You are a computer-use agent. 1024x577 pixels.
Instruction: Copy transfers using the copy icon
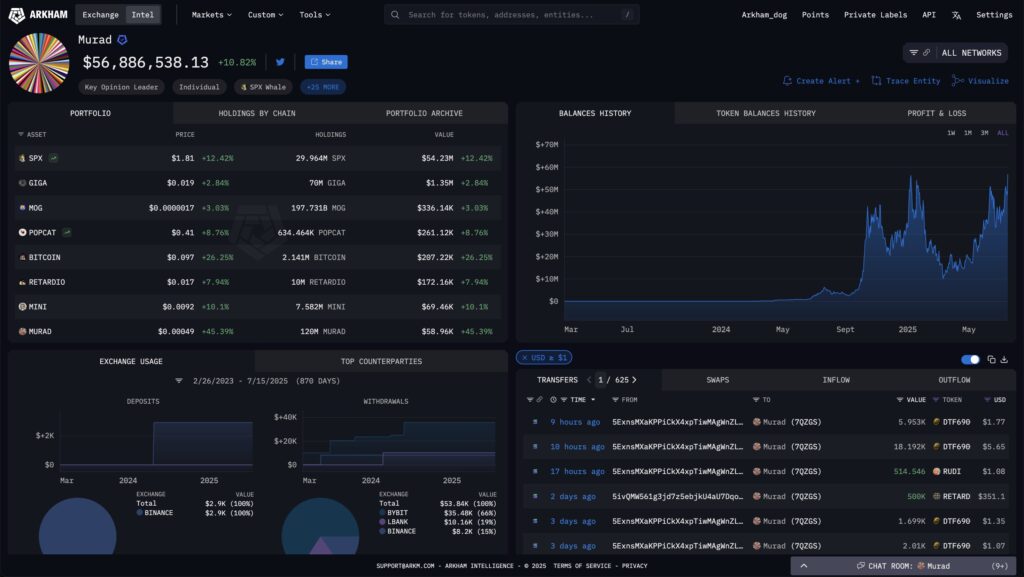(x=991, y=359)
